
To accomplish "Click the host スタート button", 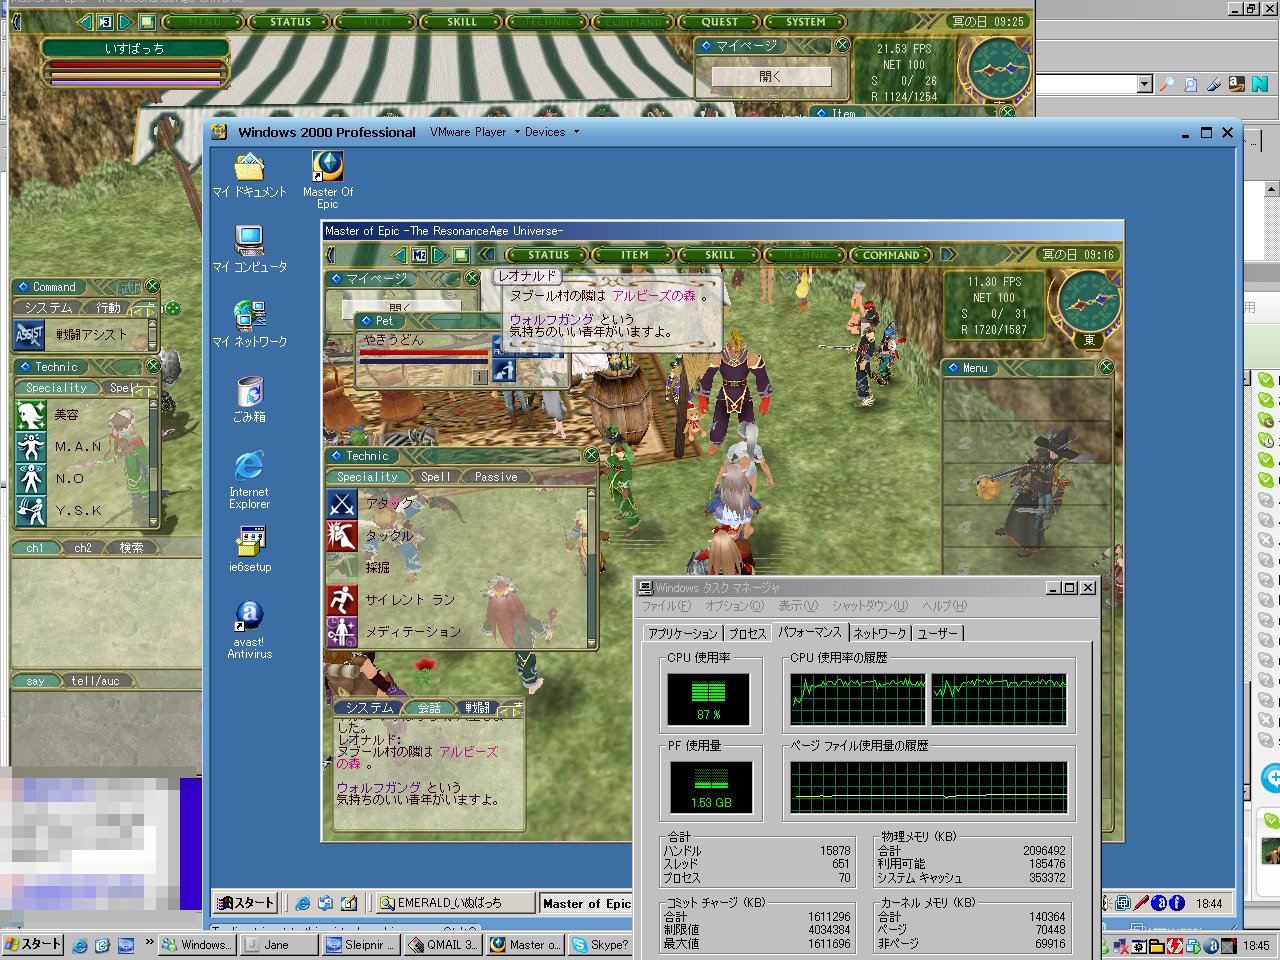I will 33,944.
